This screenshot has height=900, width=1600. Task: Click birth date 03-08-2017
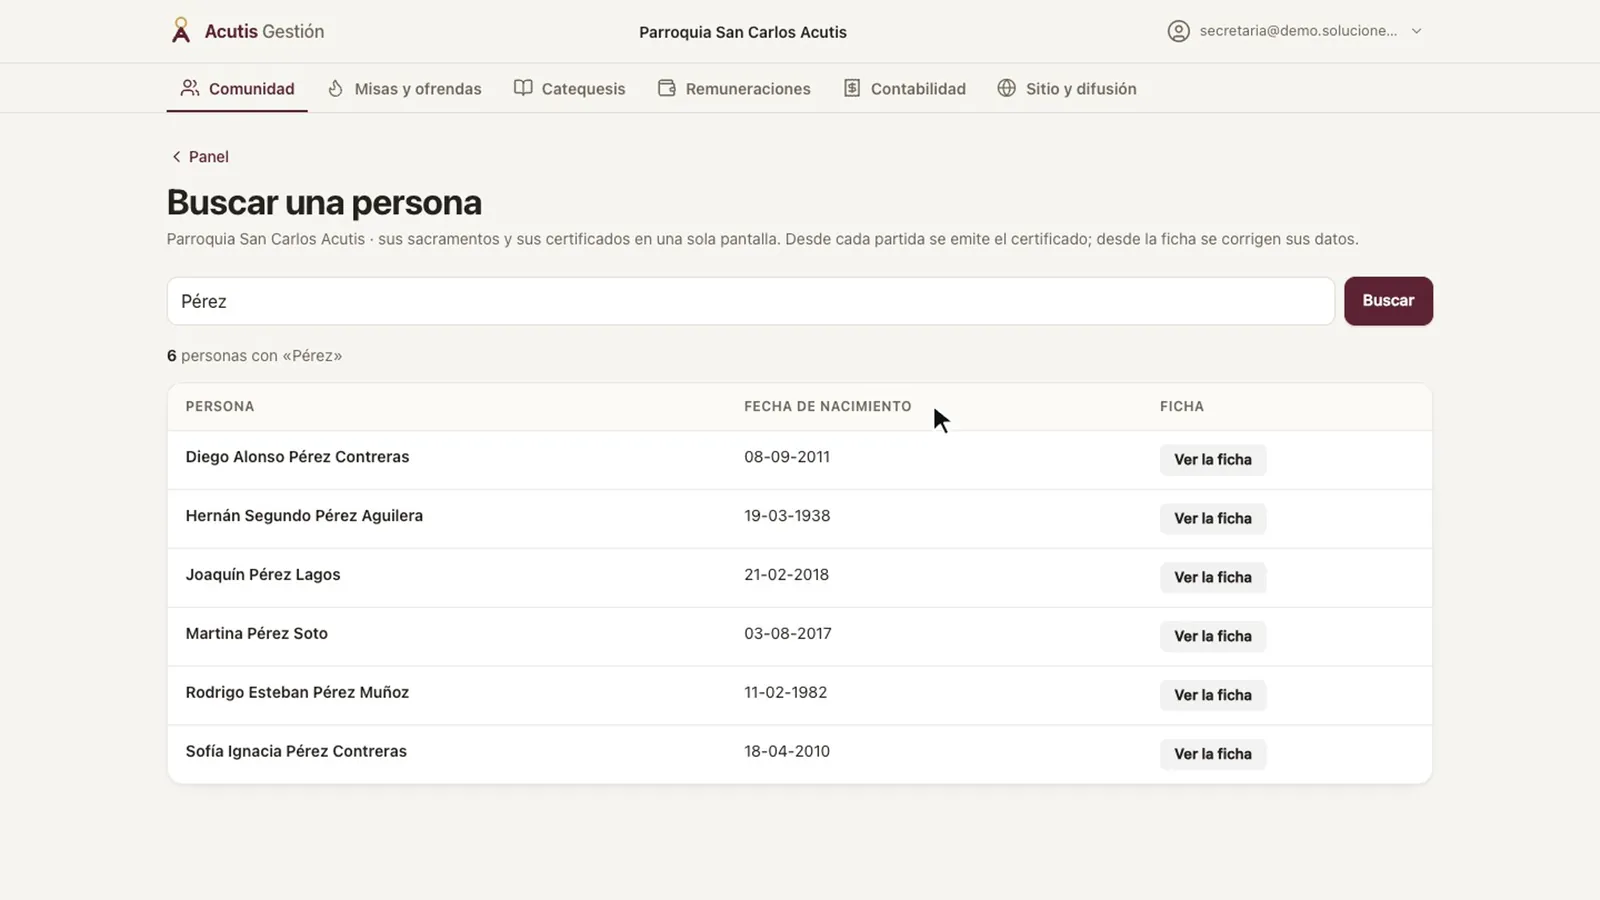click(788, 634)
